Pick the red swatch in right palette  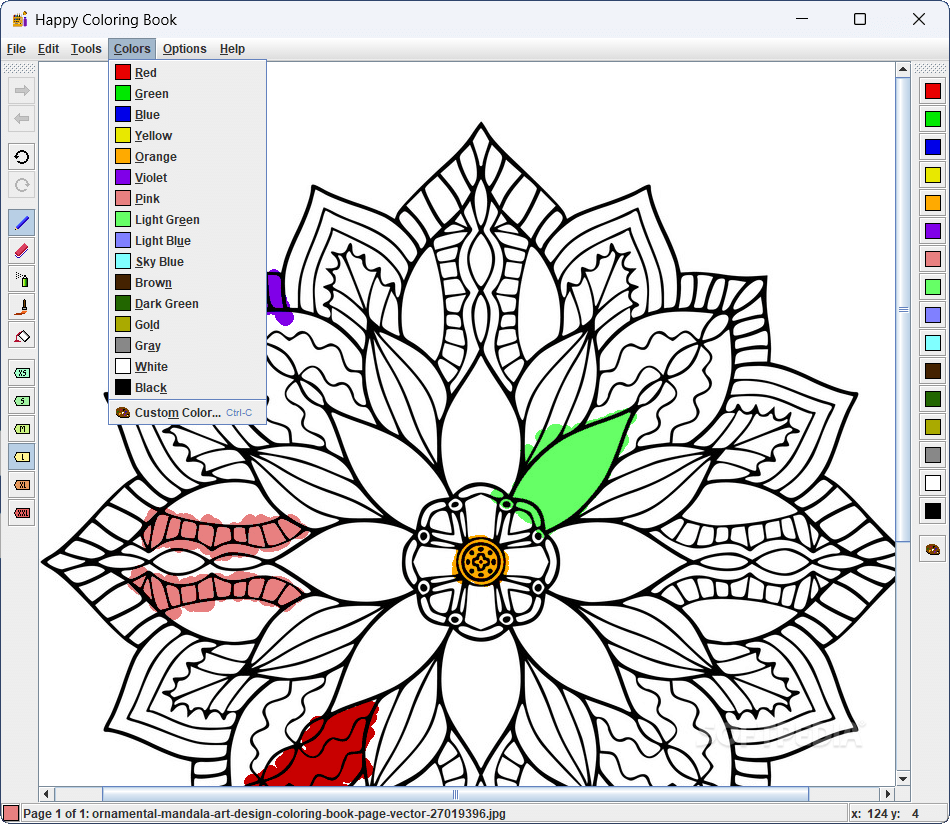click(932, 91)
